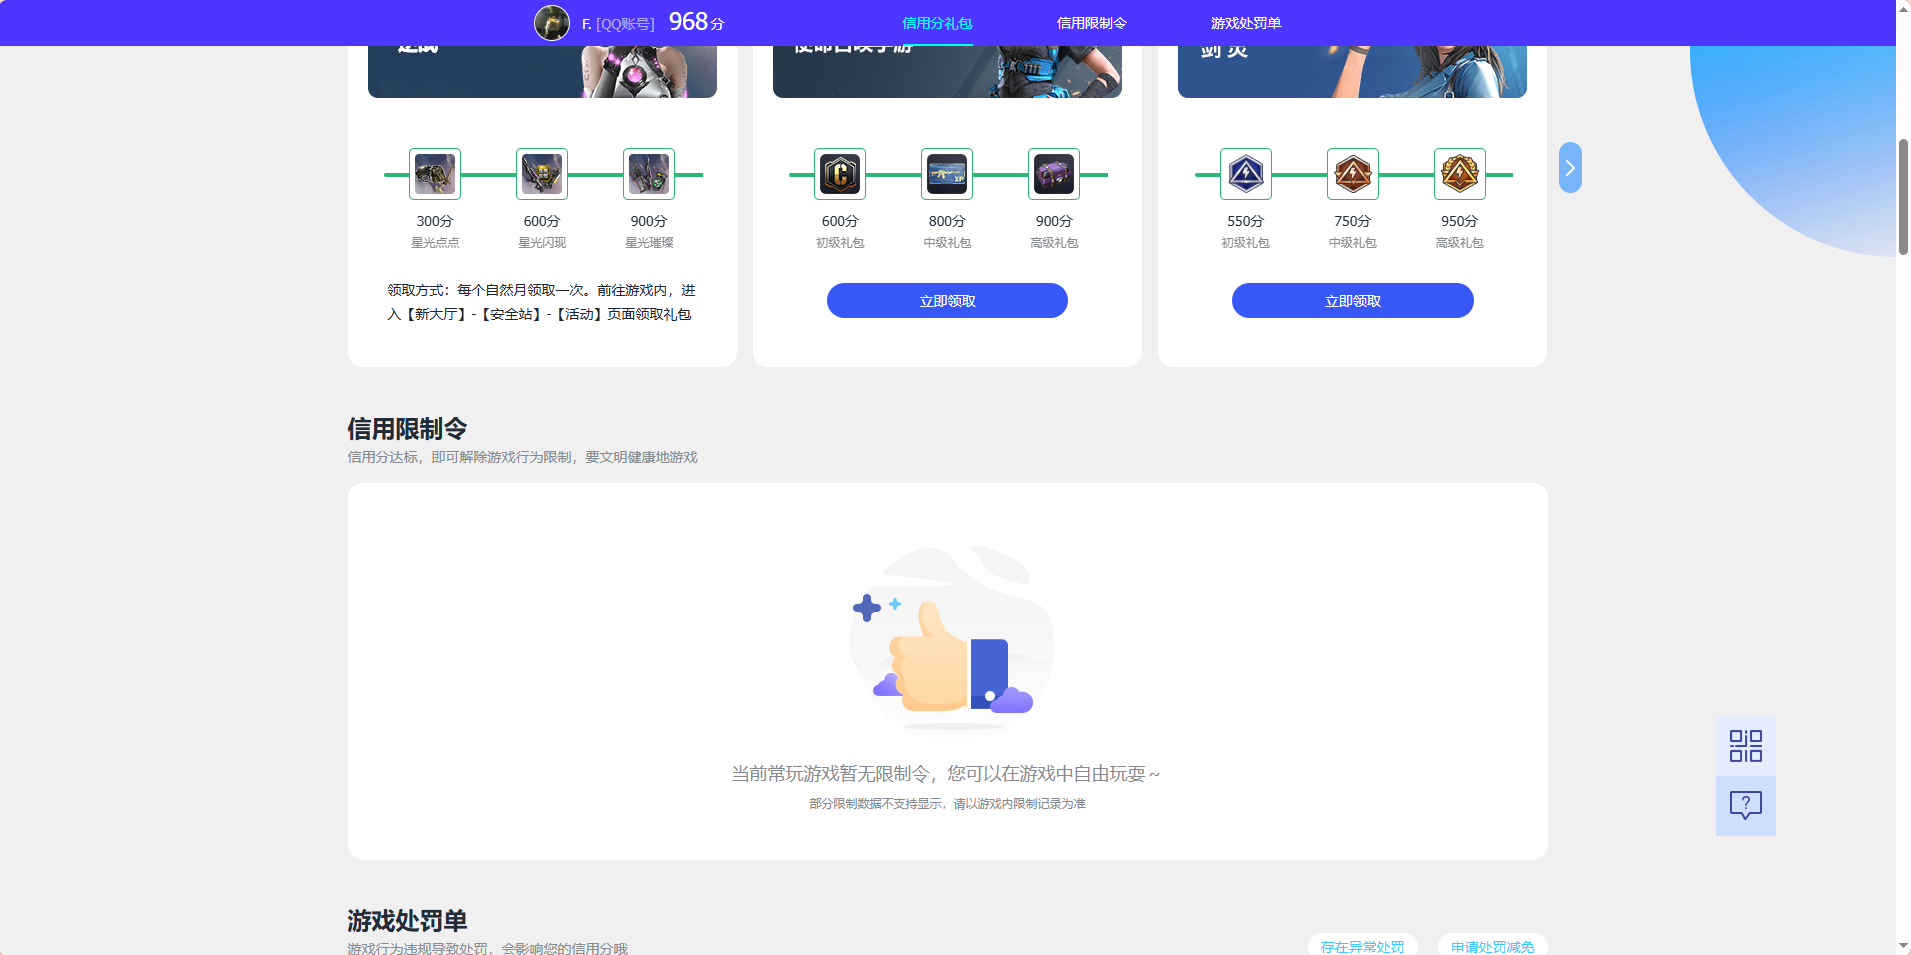Select the 900分 星光璀璨 reward icon
The height and width of the screenshot is (955, 1911).
tap(648, 174)
